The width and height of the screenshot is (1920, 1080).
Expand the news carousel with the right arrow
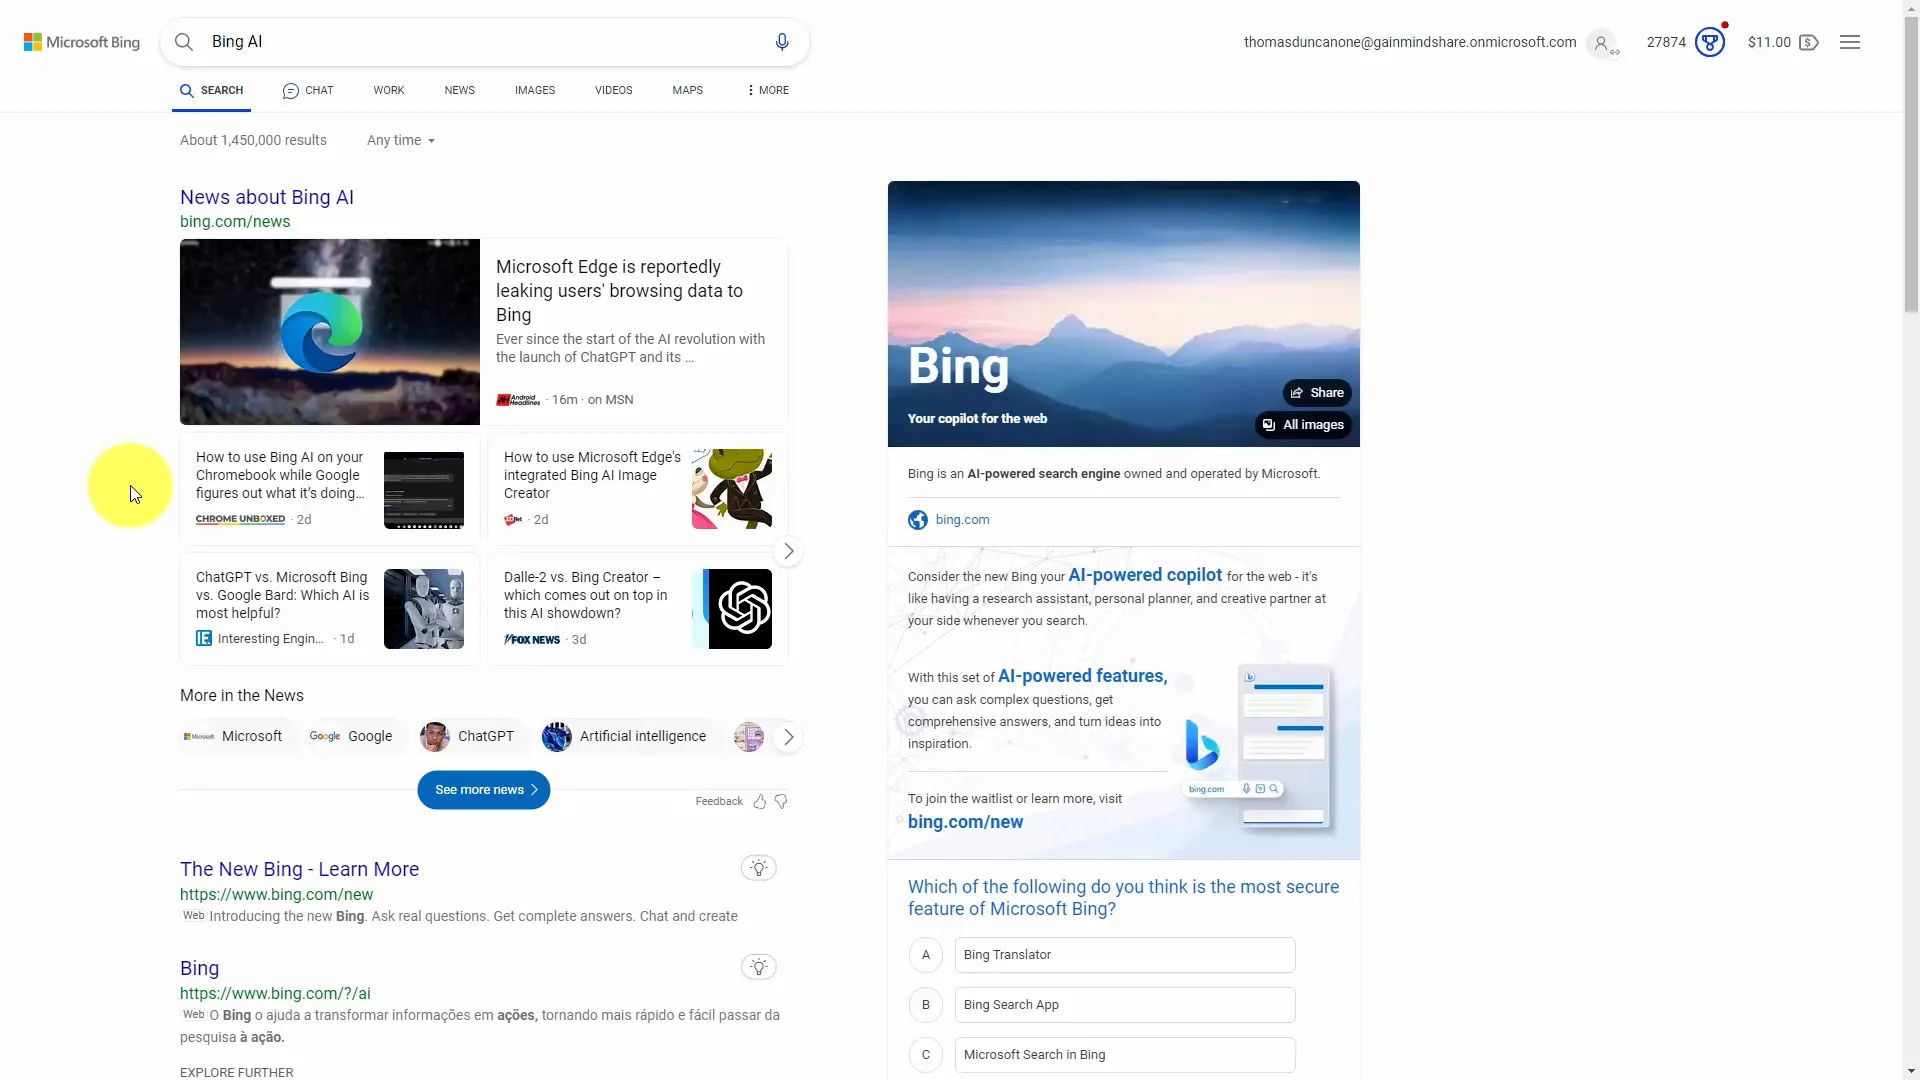pos(788,551)
